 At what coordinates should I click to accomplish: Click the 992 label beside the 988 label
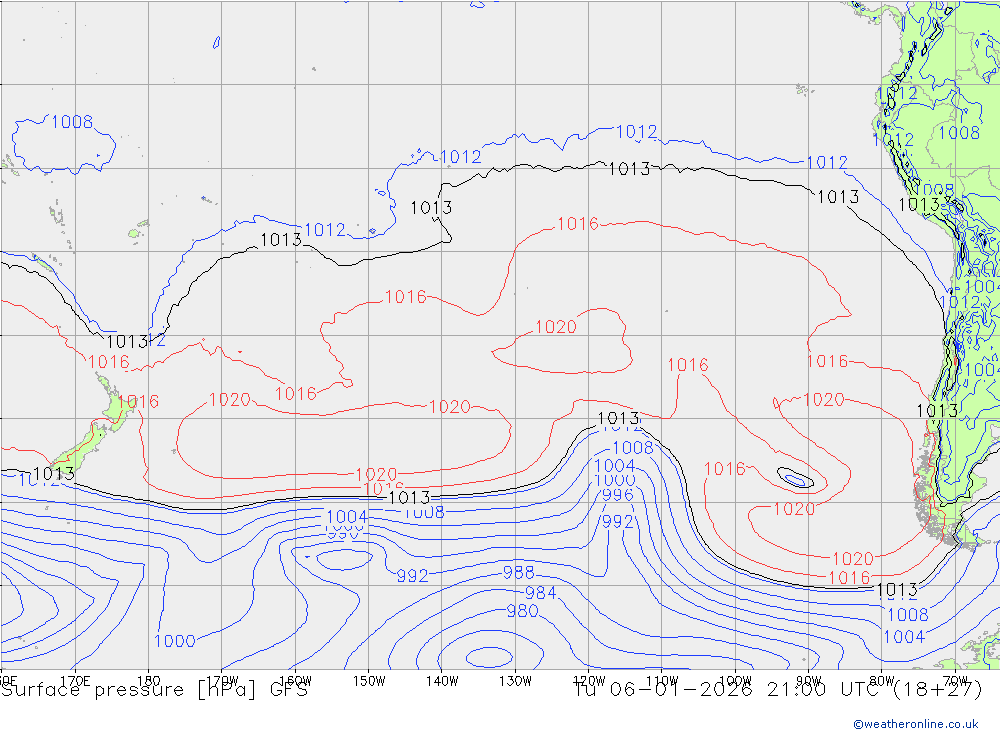coord(413,576)
